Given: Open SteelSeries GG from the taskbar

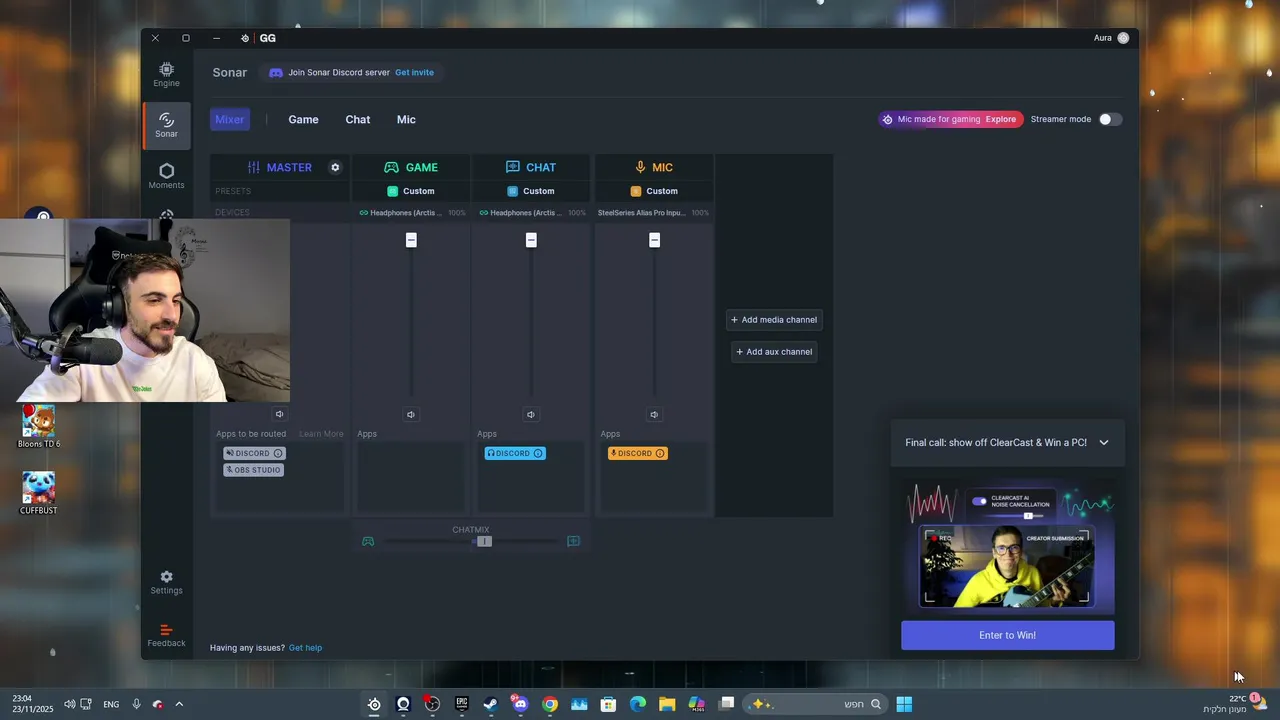Looking at the screenshot, I should coord(374,704).
